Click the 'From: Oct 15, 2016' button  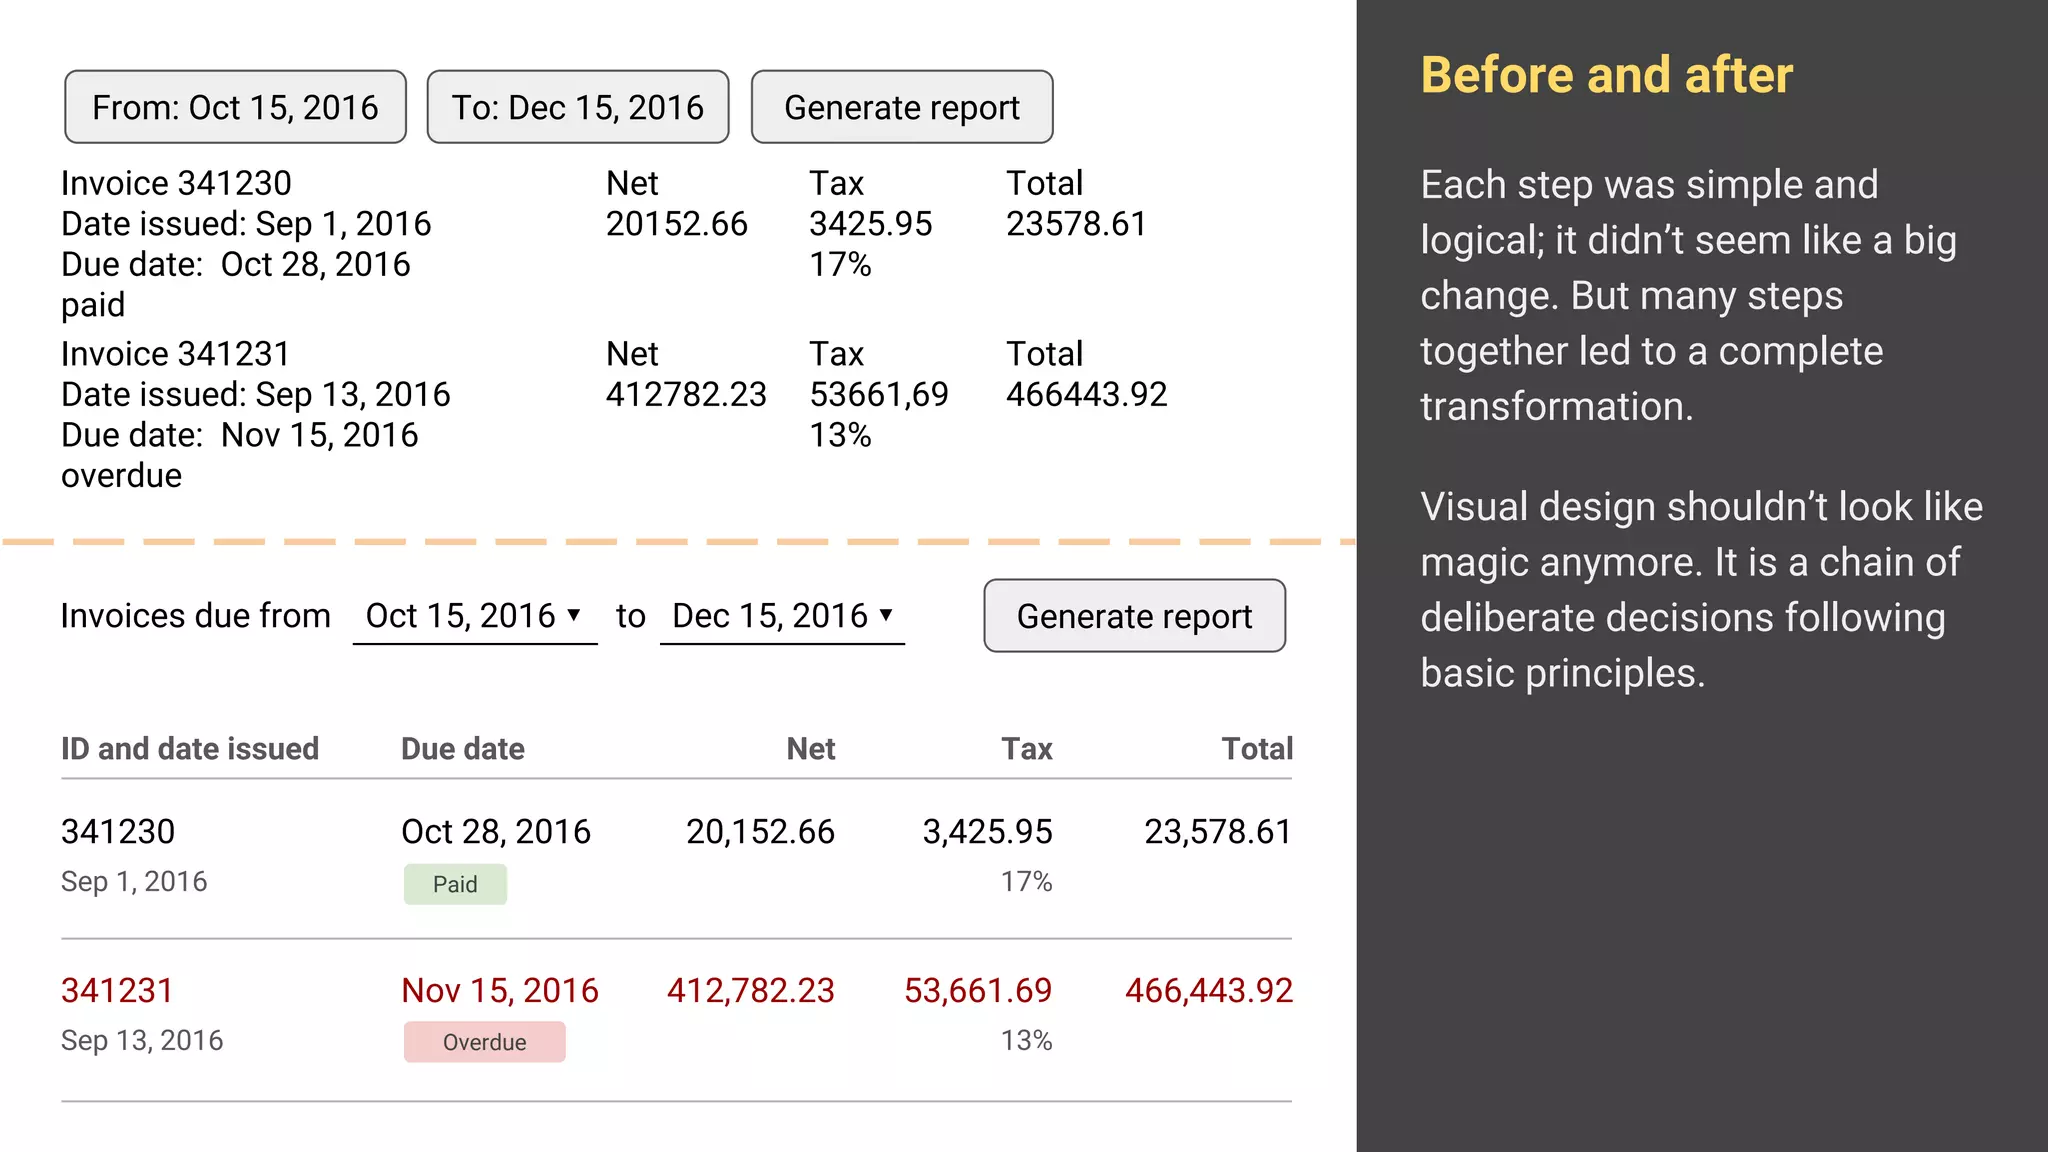click(235, 107)
